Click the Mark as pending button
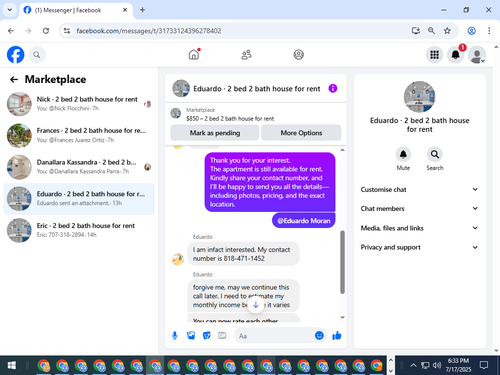The height and width of the screenshot is (375, 500). (x=215, y=133)
